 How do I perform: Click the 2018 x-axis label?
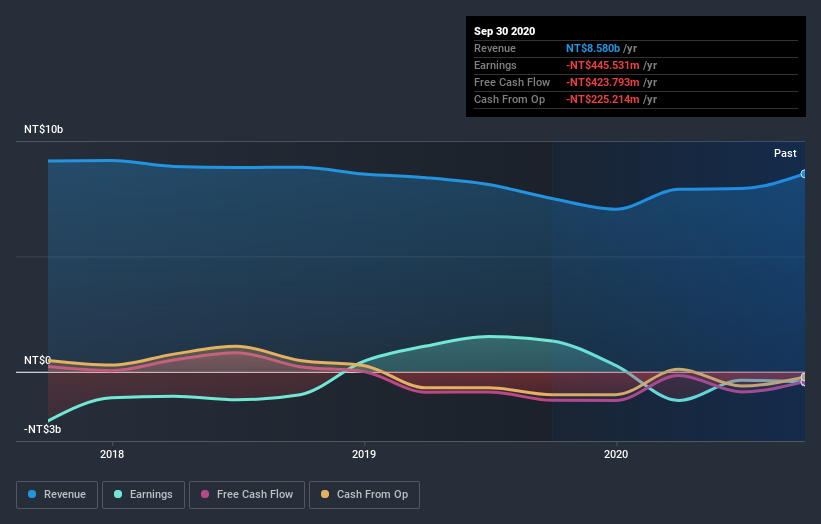pos(112,454)
